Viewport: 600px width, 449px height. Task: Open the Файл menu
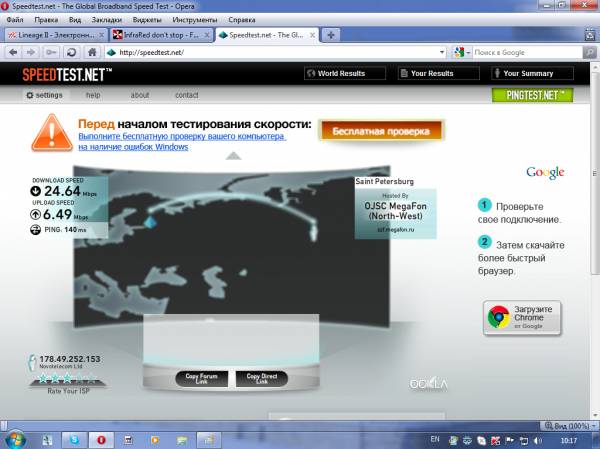(x=15, y=20)
